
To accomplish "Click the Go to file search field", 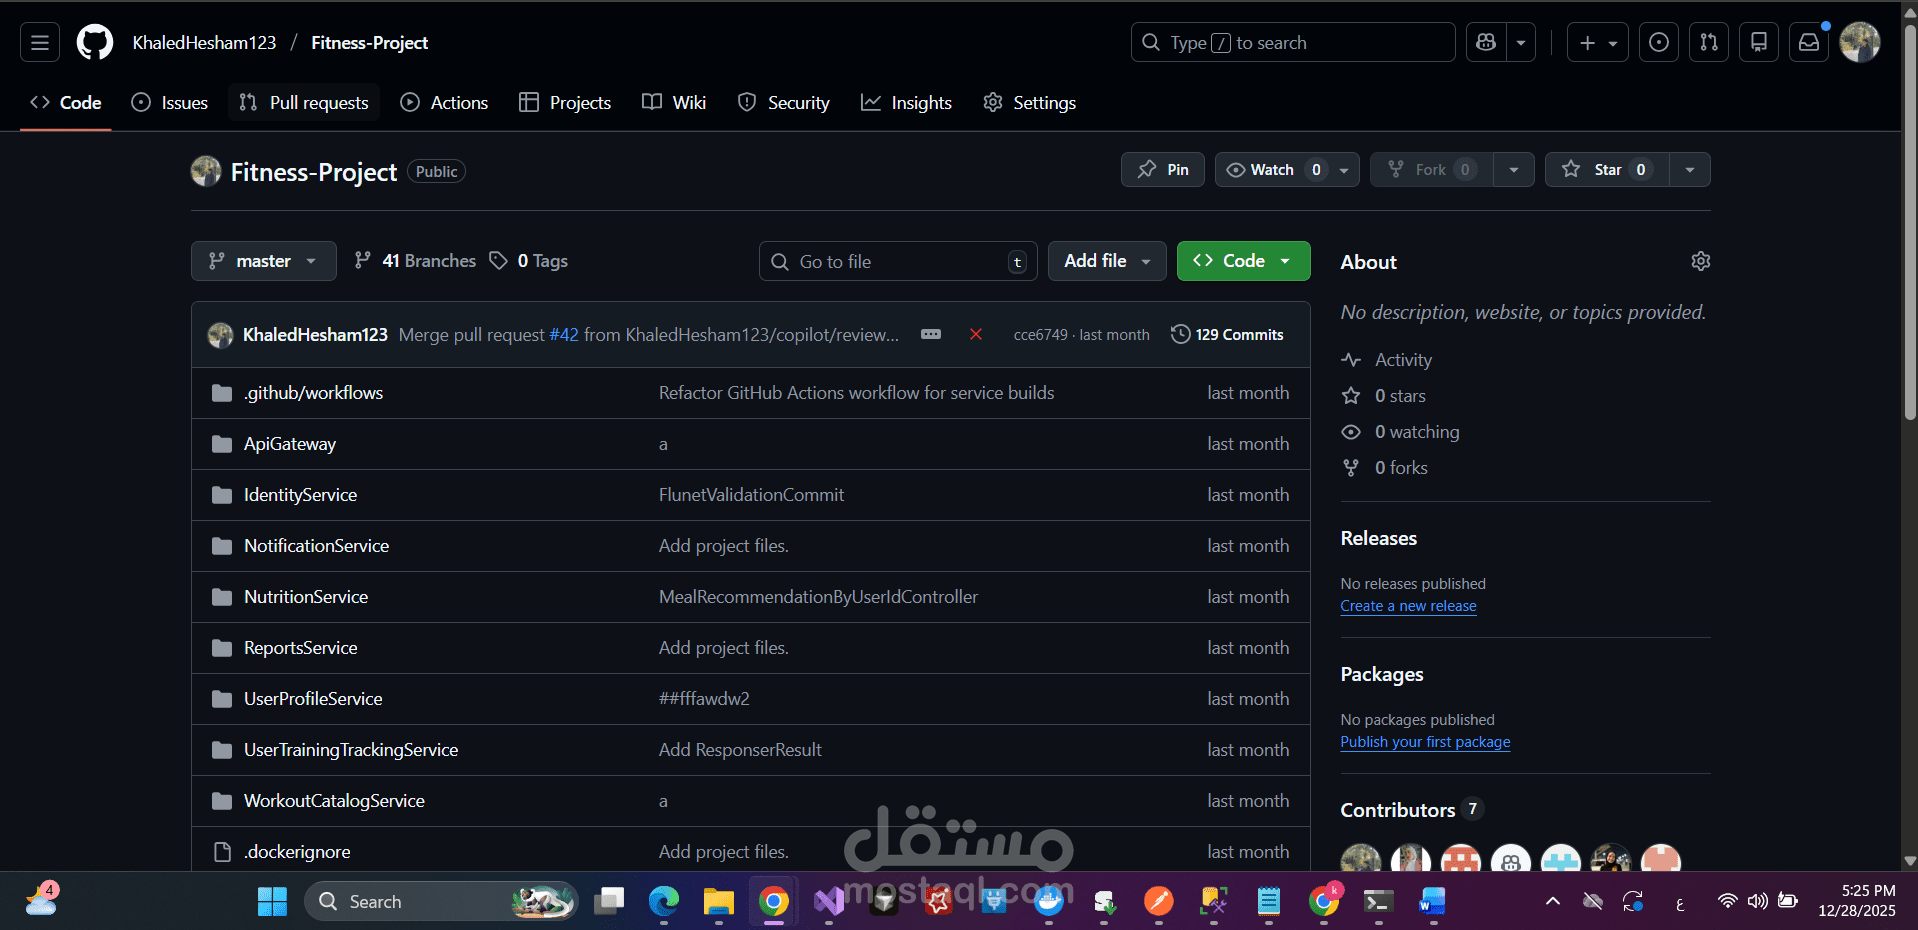I will tap(898, 261).
